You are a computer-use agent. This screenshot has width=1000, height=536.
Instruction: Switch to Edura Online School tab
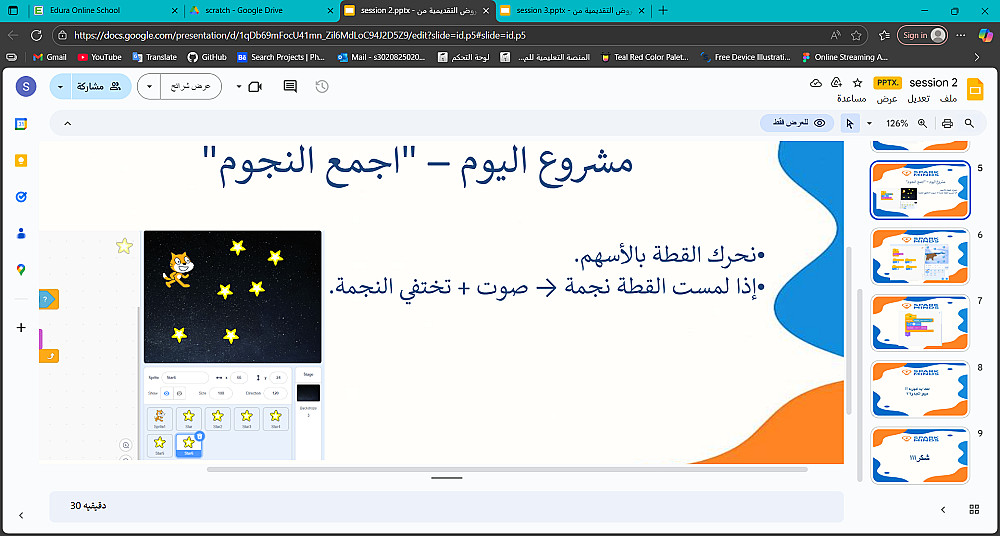[105, 10]
